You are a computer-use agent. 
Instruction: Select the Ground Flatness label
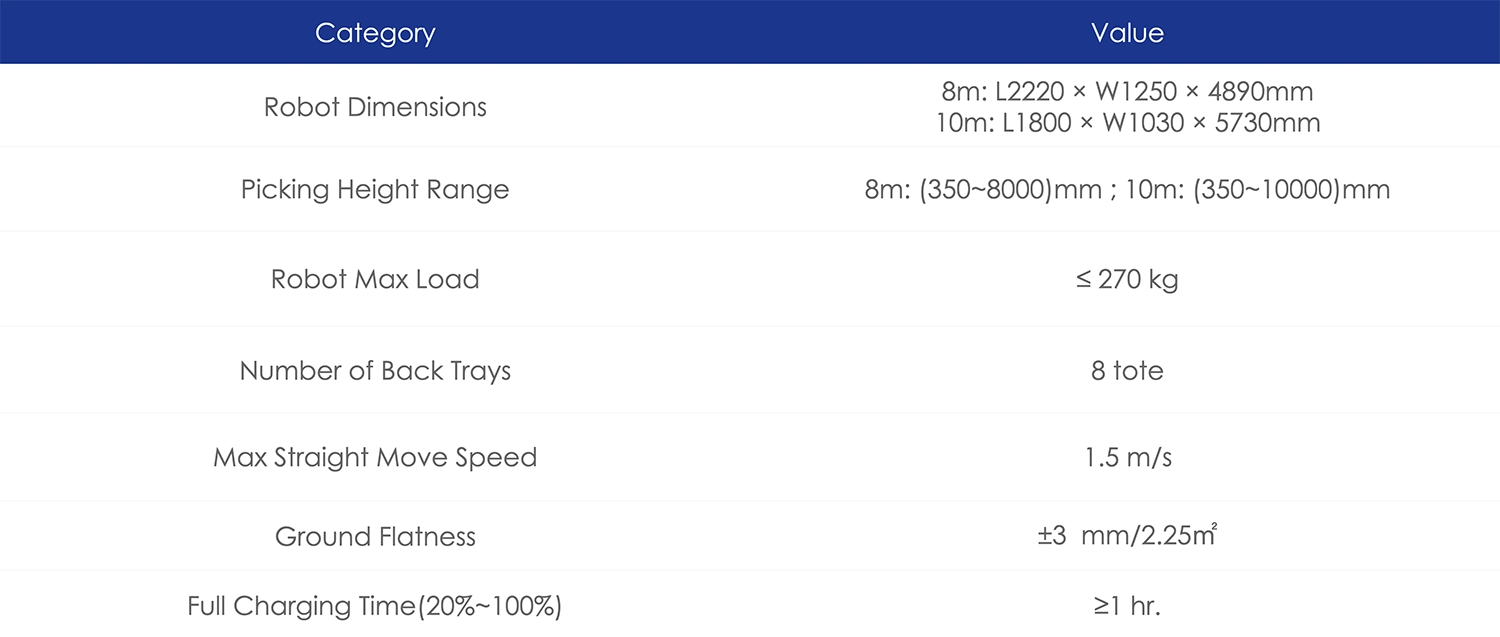coord(375,537)
